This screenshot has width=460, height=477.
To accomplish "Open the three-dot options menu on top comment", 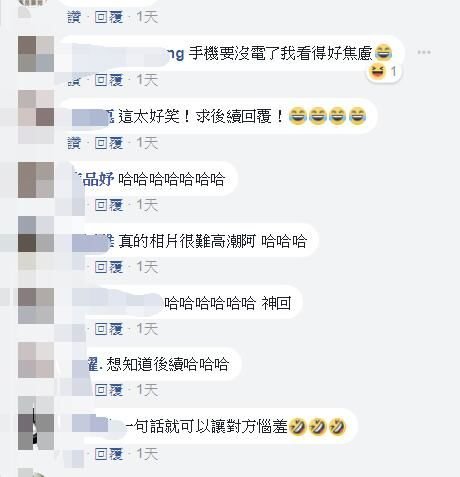I will click(424, 52).
